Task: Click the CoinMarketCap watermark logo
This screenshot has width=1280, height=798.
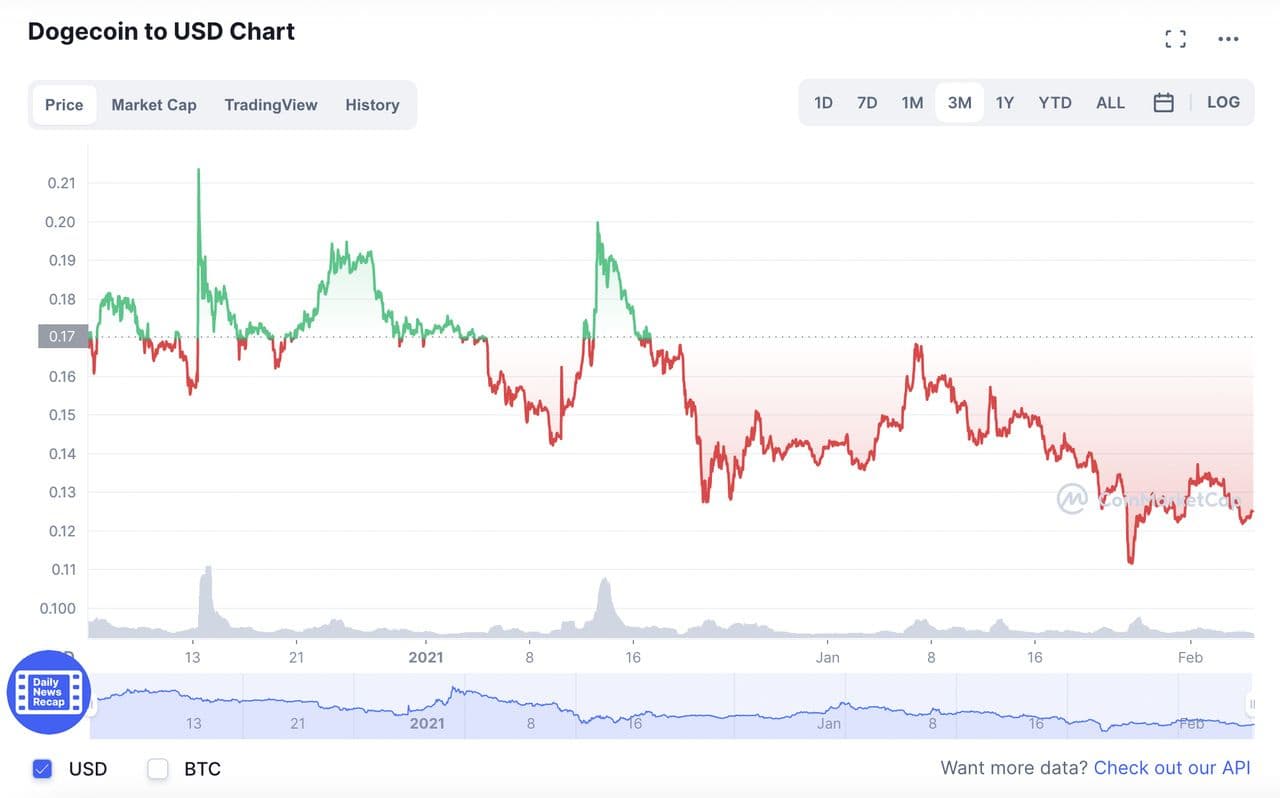Action: coord(1072,498)
